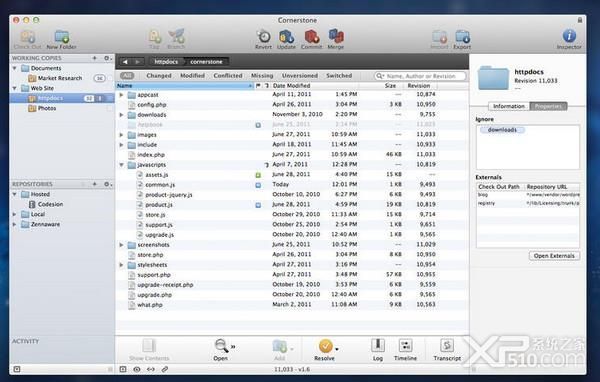
Task: Click the Commit toolbar icon
Action: click(311, 37)
